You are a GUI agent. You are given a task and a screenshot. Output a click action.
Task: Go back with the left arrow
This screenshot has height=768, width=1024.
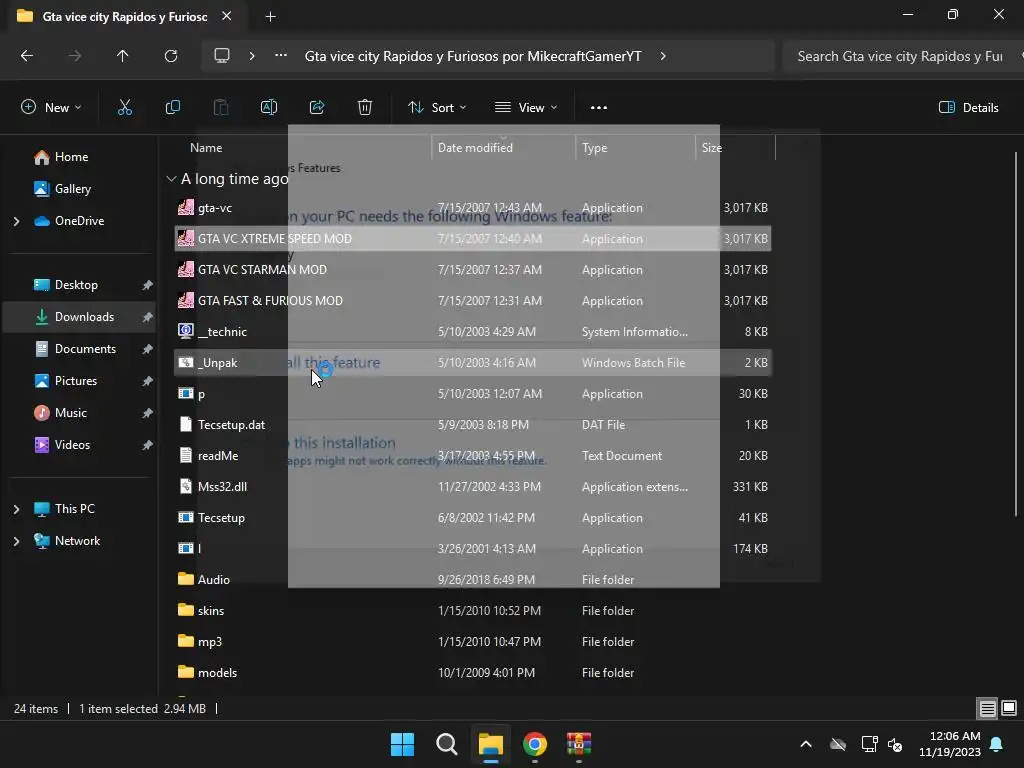pos(27,56)
